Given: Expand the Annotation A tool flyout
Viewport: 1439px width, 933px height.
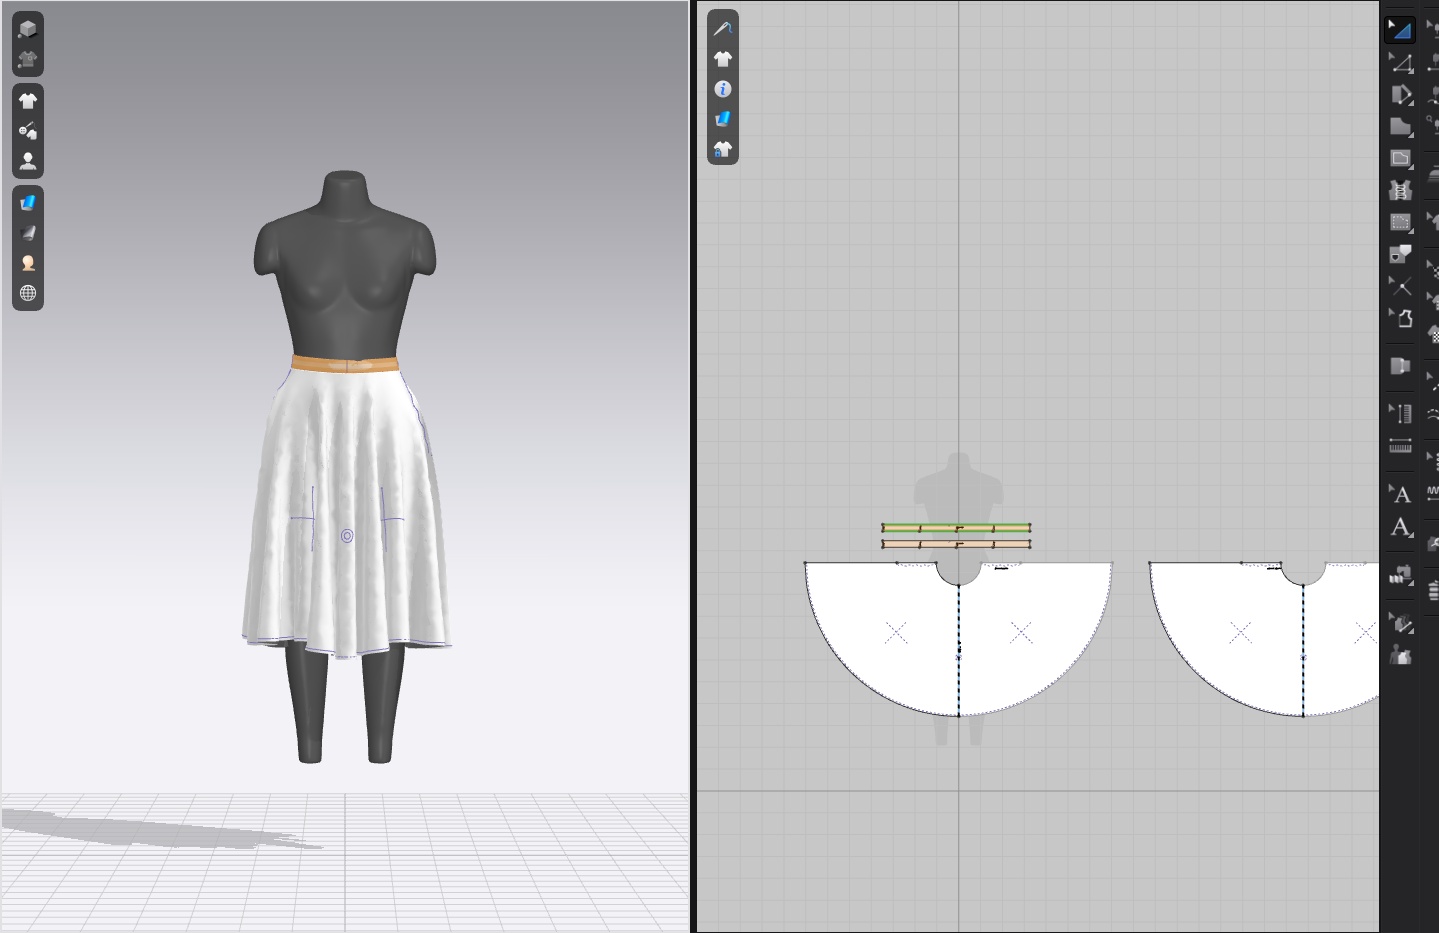Looking at the screenshot, I should pyautogui.click(x=1391, y=485).
